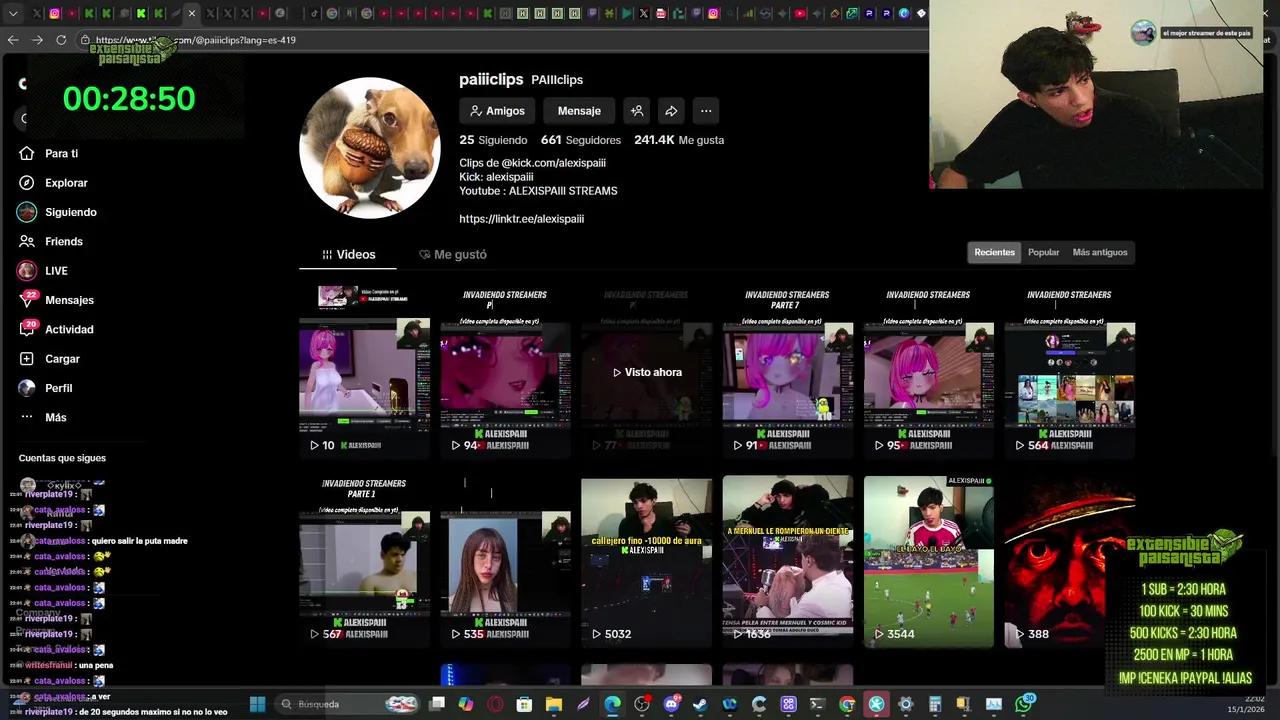Screen dimensions: 1280x720
Task: Click the browser forward arrow
Action: pyautogui.click(x=37, y=40)
